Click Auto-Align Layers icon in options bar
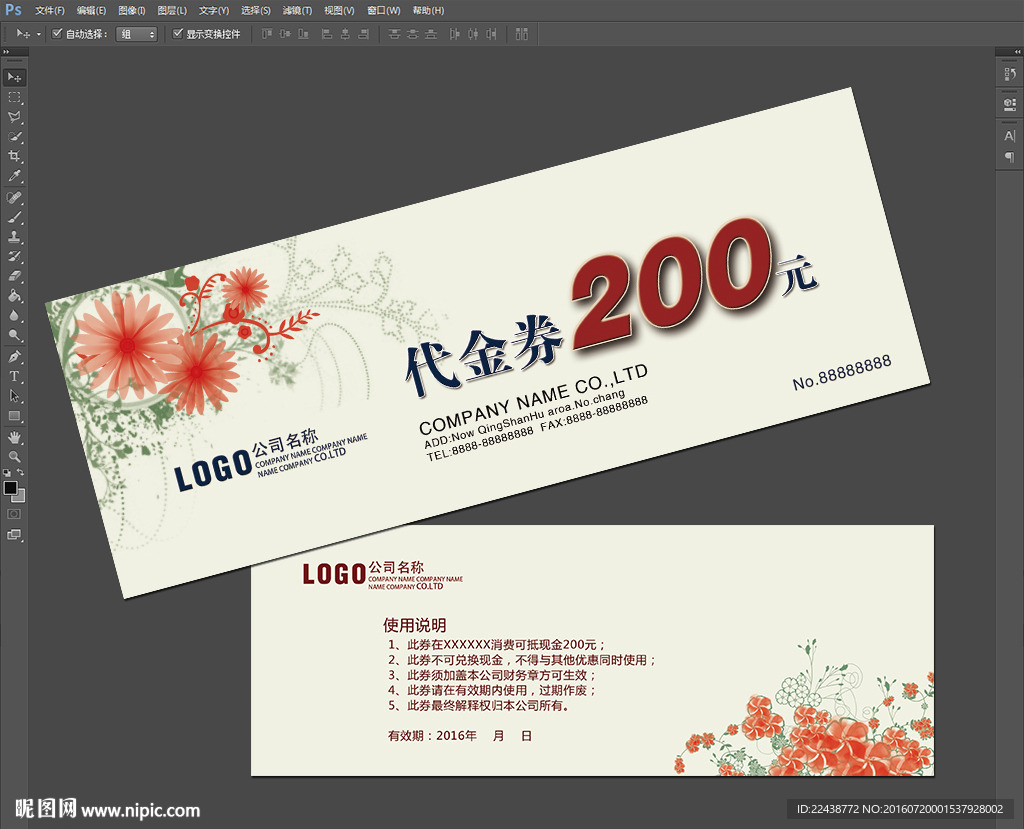The image size is (1024, 829). tap(521, 34)
